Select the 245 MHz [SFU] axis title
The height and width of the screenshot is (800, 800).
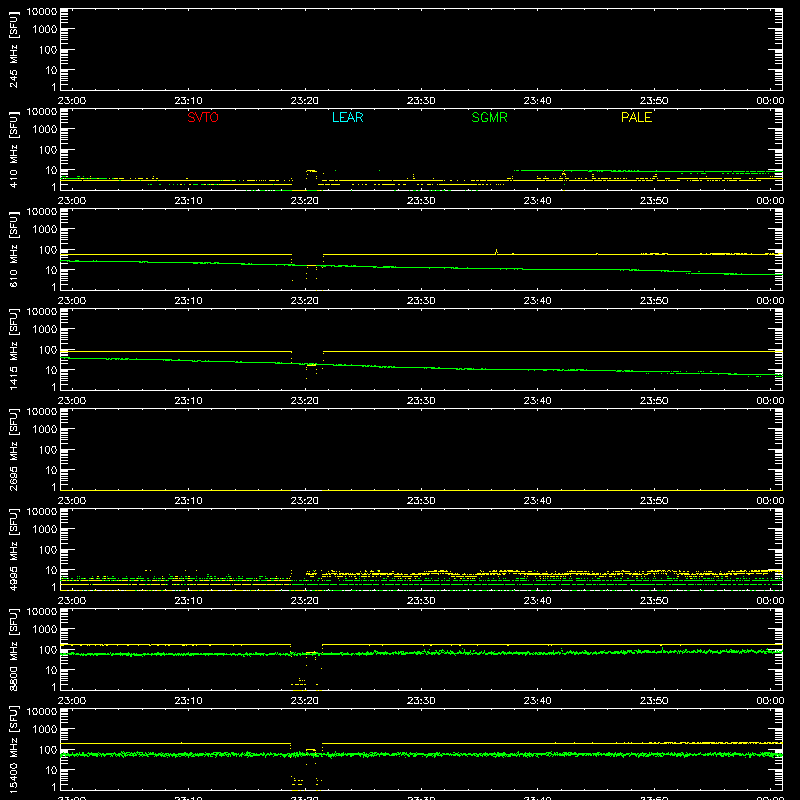pyautogui.click(x=14, y=49)
